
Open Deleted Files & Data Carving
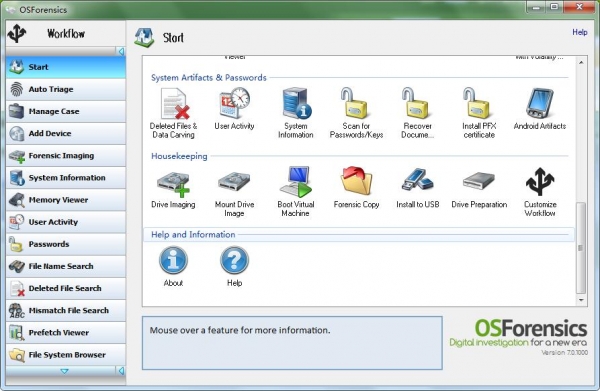coord(173,113)
